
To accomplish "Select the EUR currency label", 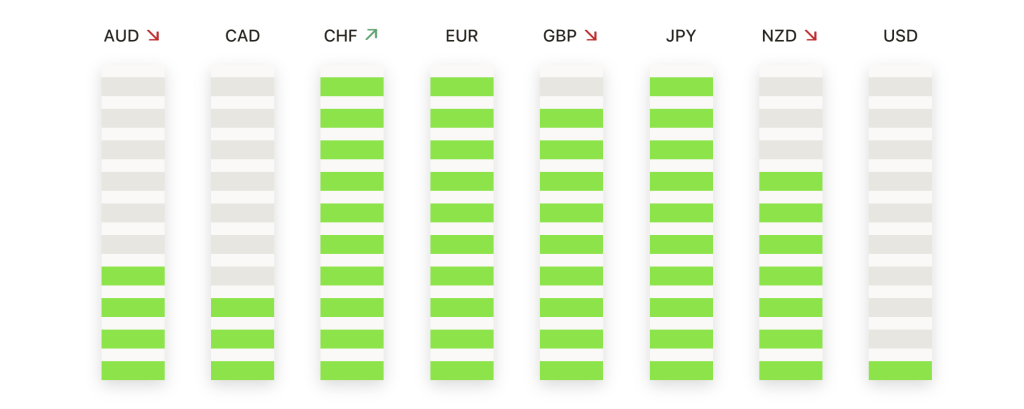I will click(462, 36).
